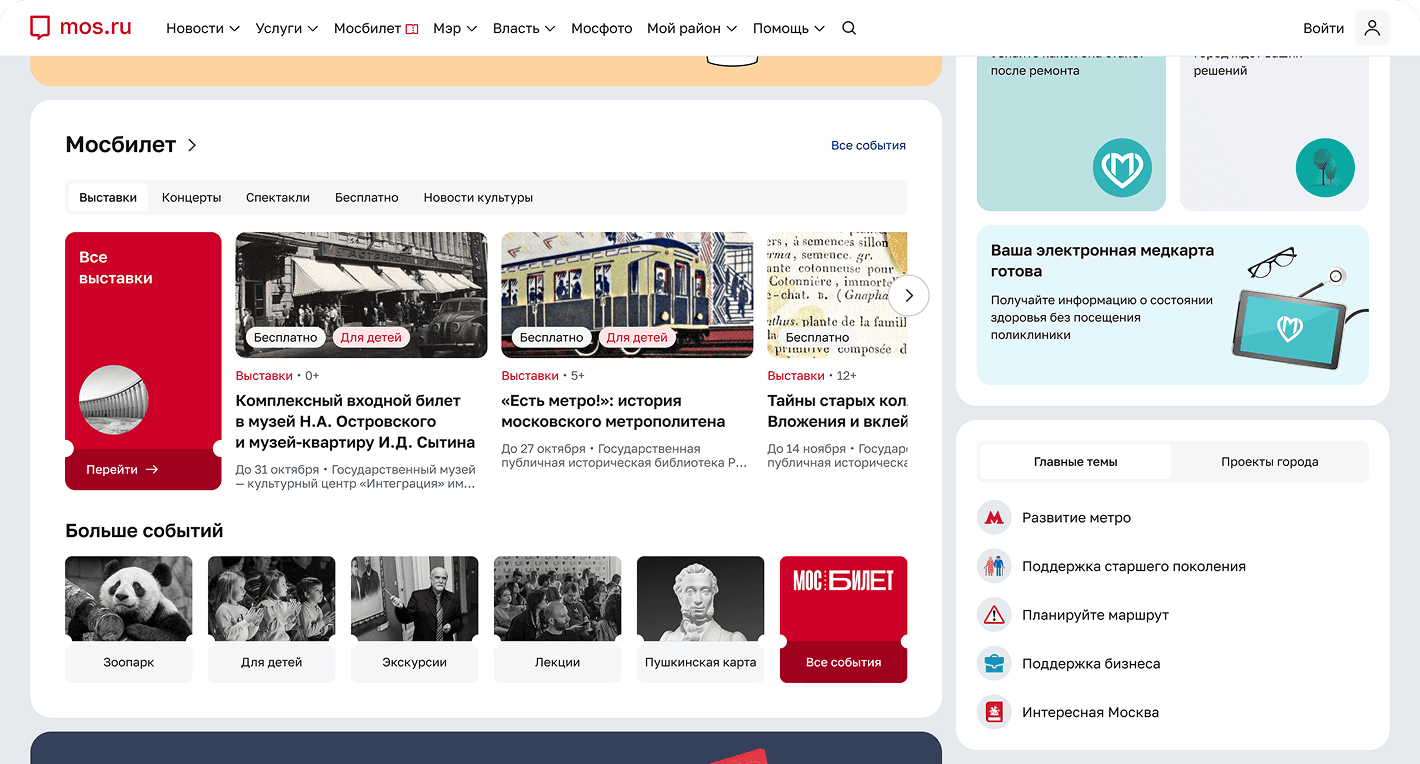Image resolution: width=1420 pixels, height=764 pixels.
Task: Open the Мэр dropdown
Action: (455, 28)
